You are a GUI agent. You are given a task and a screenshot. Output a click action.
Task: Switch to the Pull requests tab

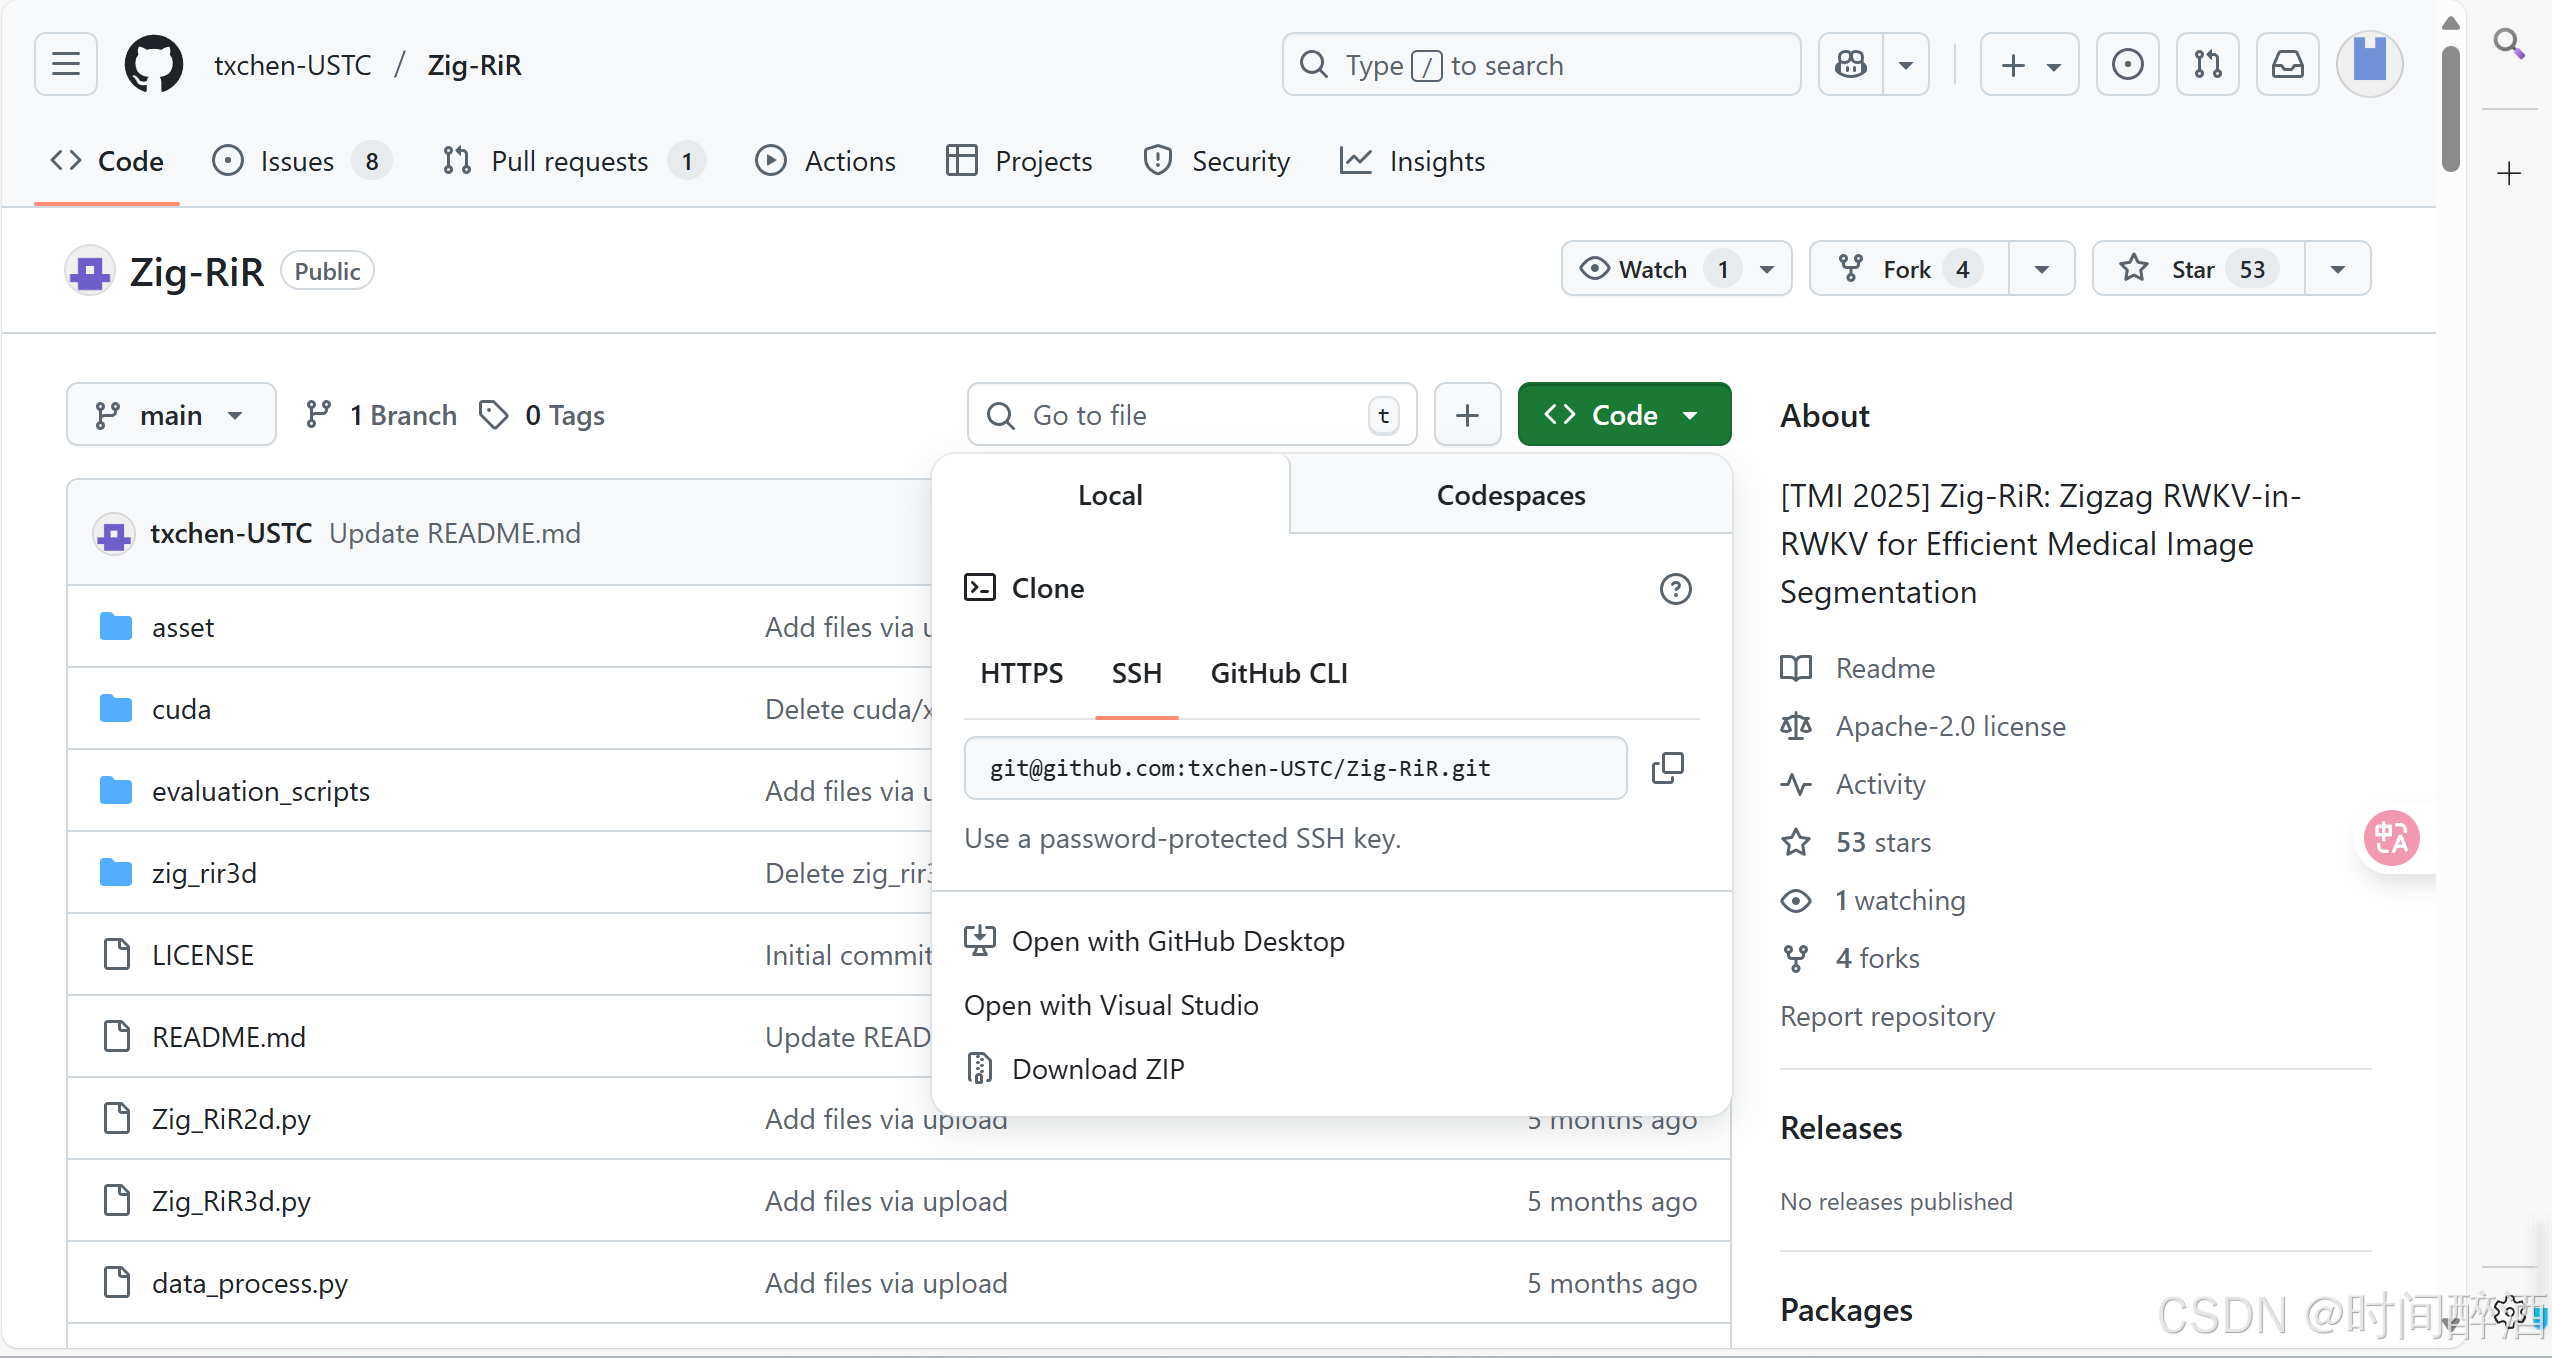click(x=574, y=161)
